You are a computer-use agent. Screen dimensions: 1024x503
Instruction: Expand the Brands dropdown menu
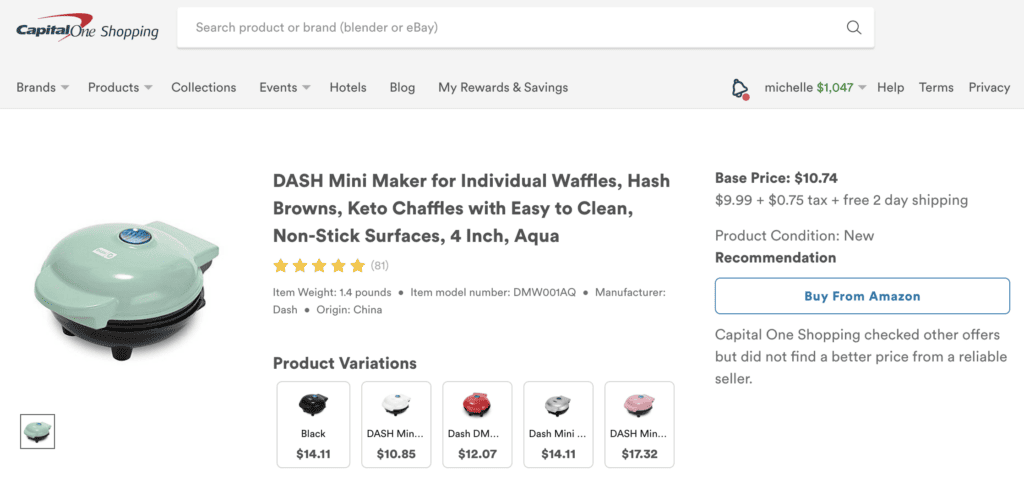coord(43,88)
